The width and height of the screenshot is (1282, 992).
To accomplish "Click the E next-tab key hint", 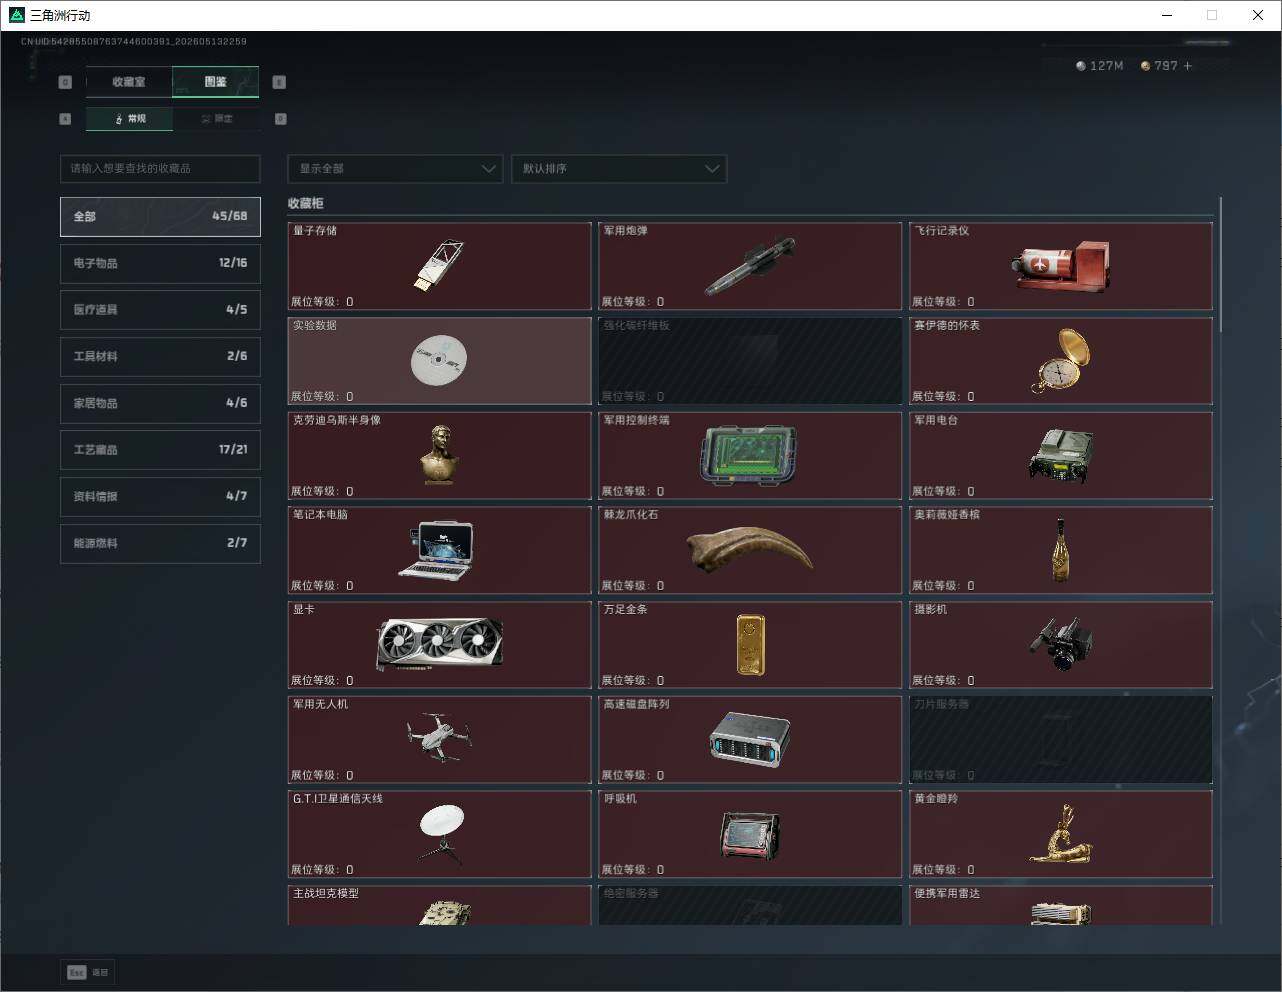I will coord(279,82).
